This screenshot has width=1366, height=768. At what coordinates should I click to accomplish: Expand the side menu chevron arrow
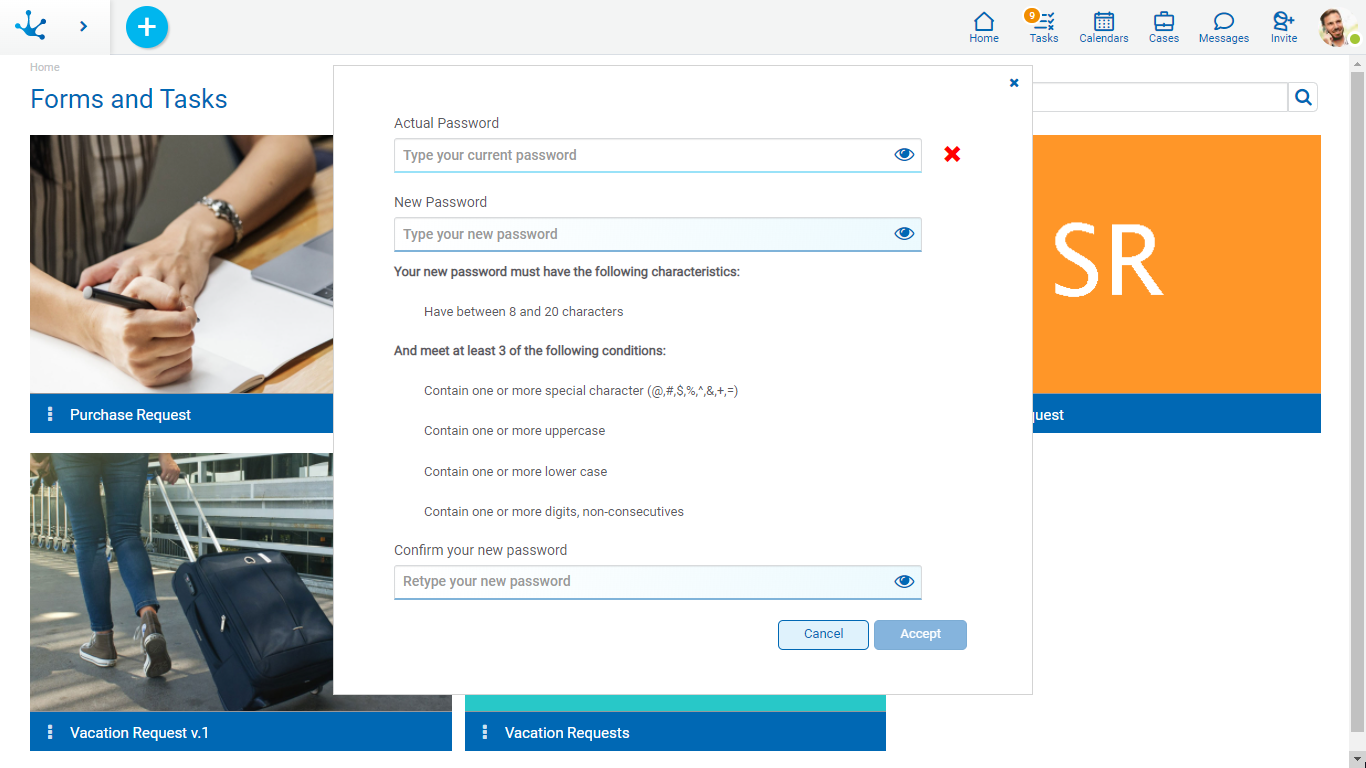[83, 27]
